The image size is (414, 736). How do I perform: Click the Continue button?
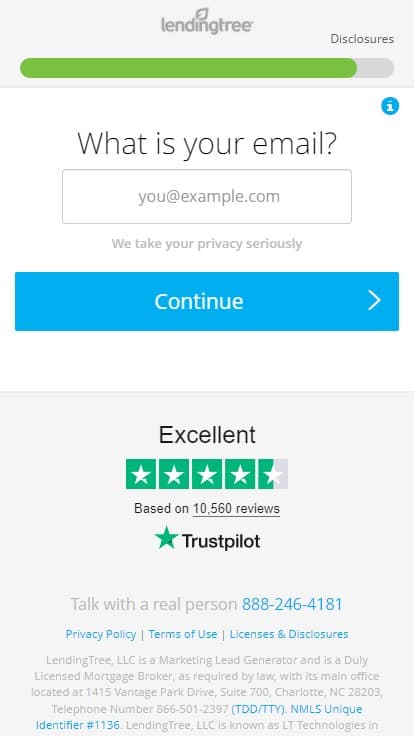coord(207,301)
